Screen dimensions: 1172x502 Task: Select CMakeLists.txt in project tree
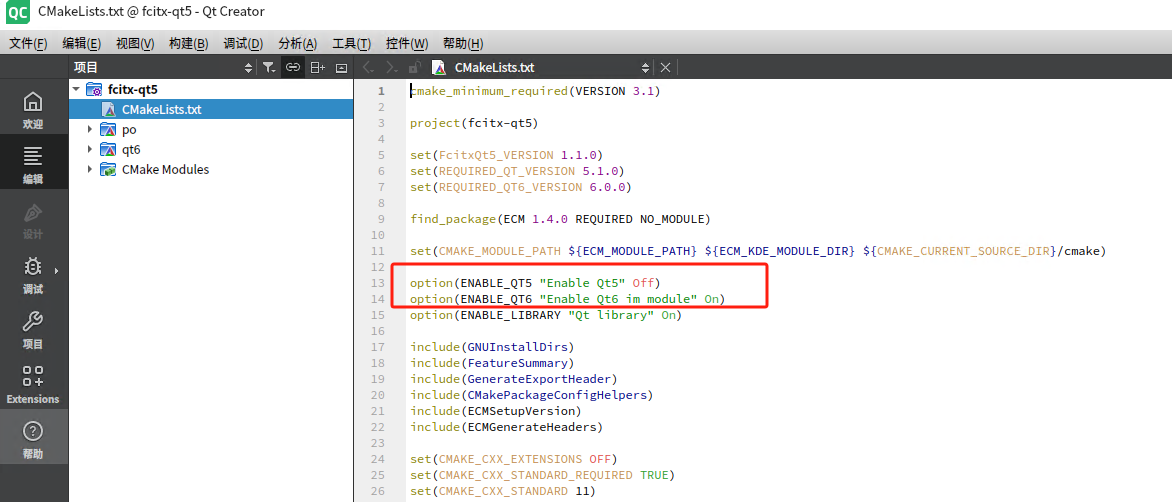coord(211,109)
